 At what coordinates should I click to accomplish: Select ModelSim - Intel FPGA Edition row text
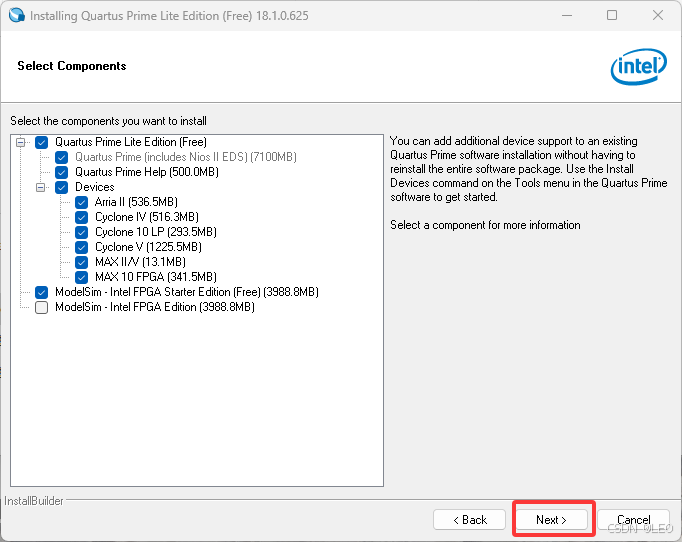(x=155, y=307)
